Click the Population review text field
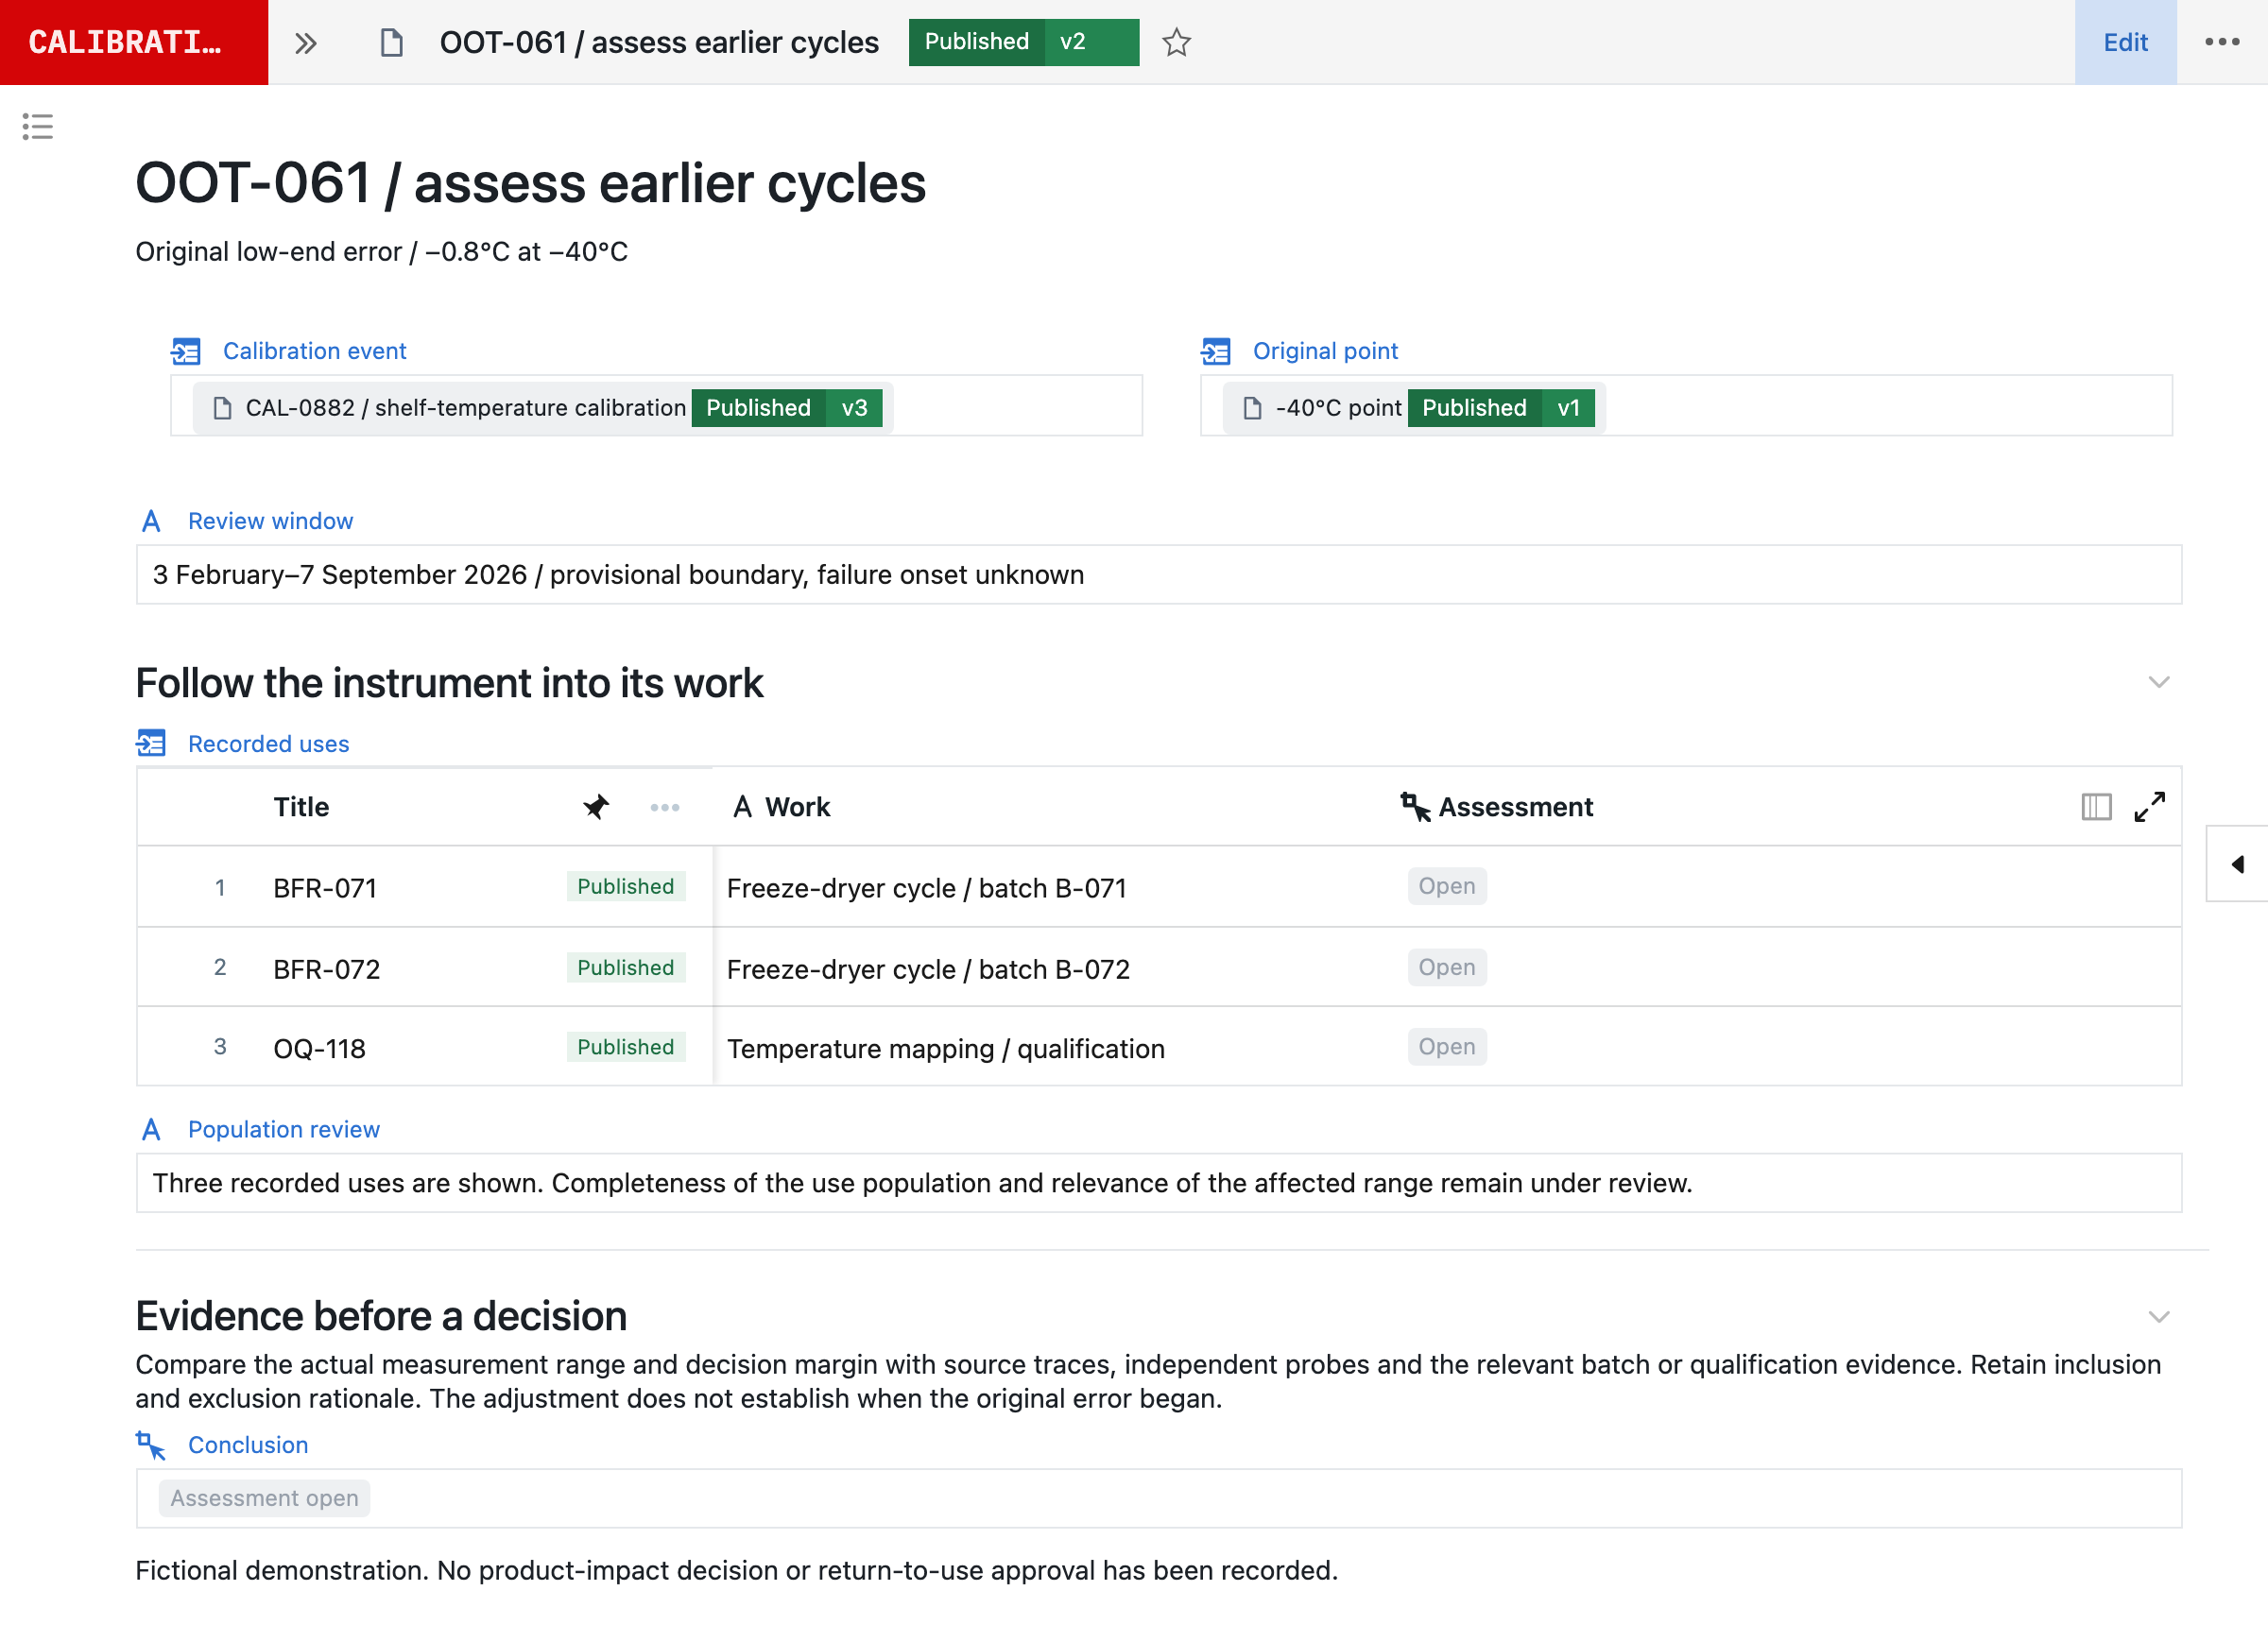The height and width of the screenshot is (1642, 2268). (x=1158, y=1183)
